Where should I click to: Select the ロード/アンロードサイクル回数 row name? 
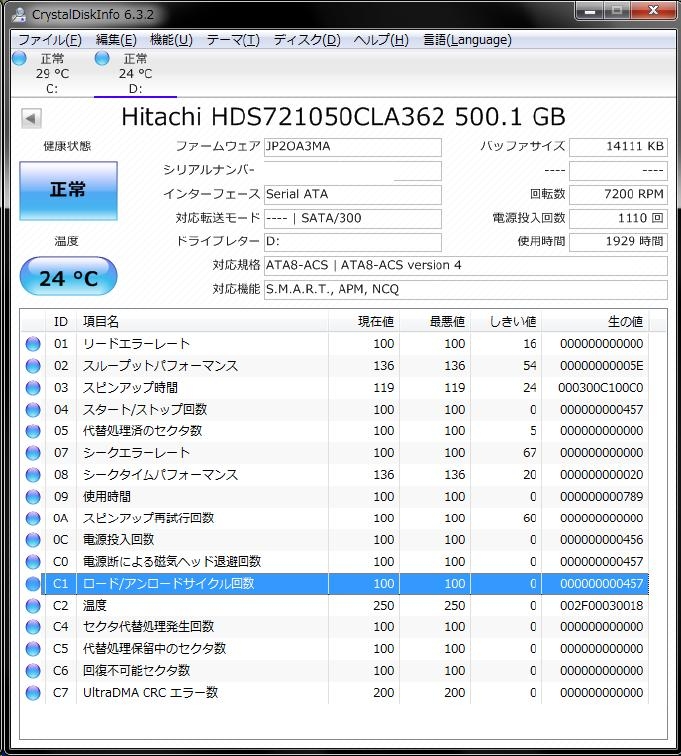(168, 584)
